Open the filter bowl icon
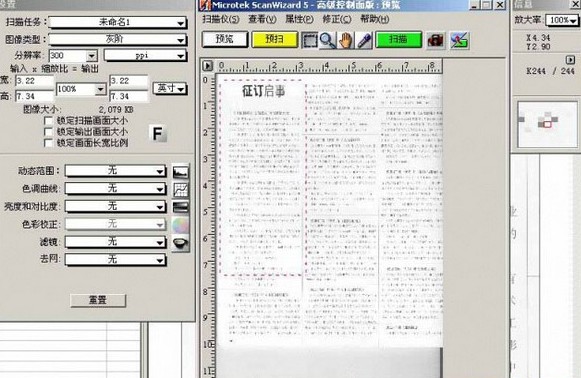Image resolution: width=581 pixels, height=378 pixels. [x=180, y=243]
